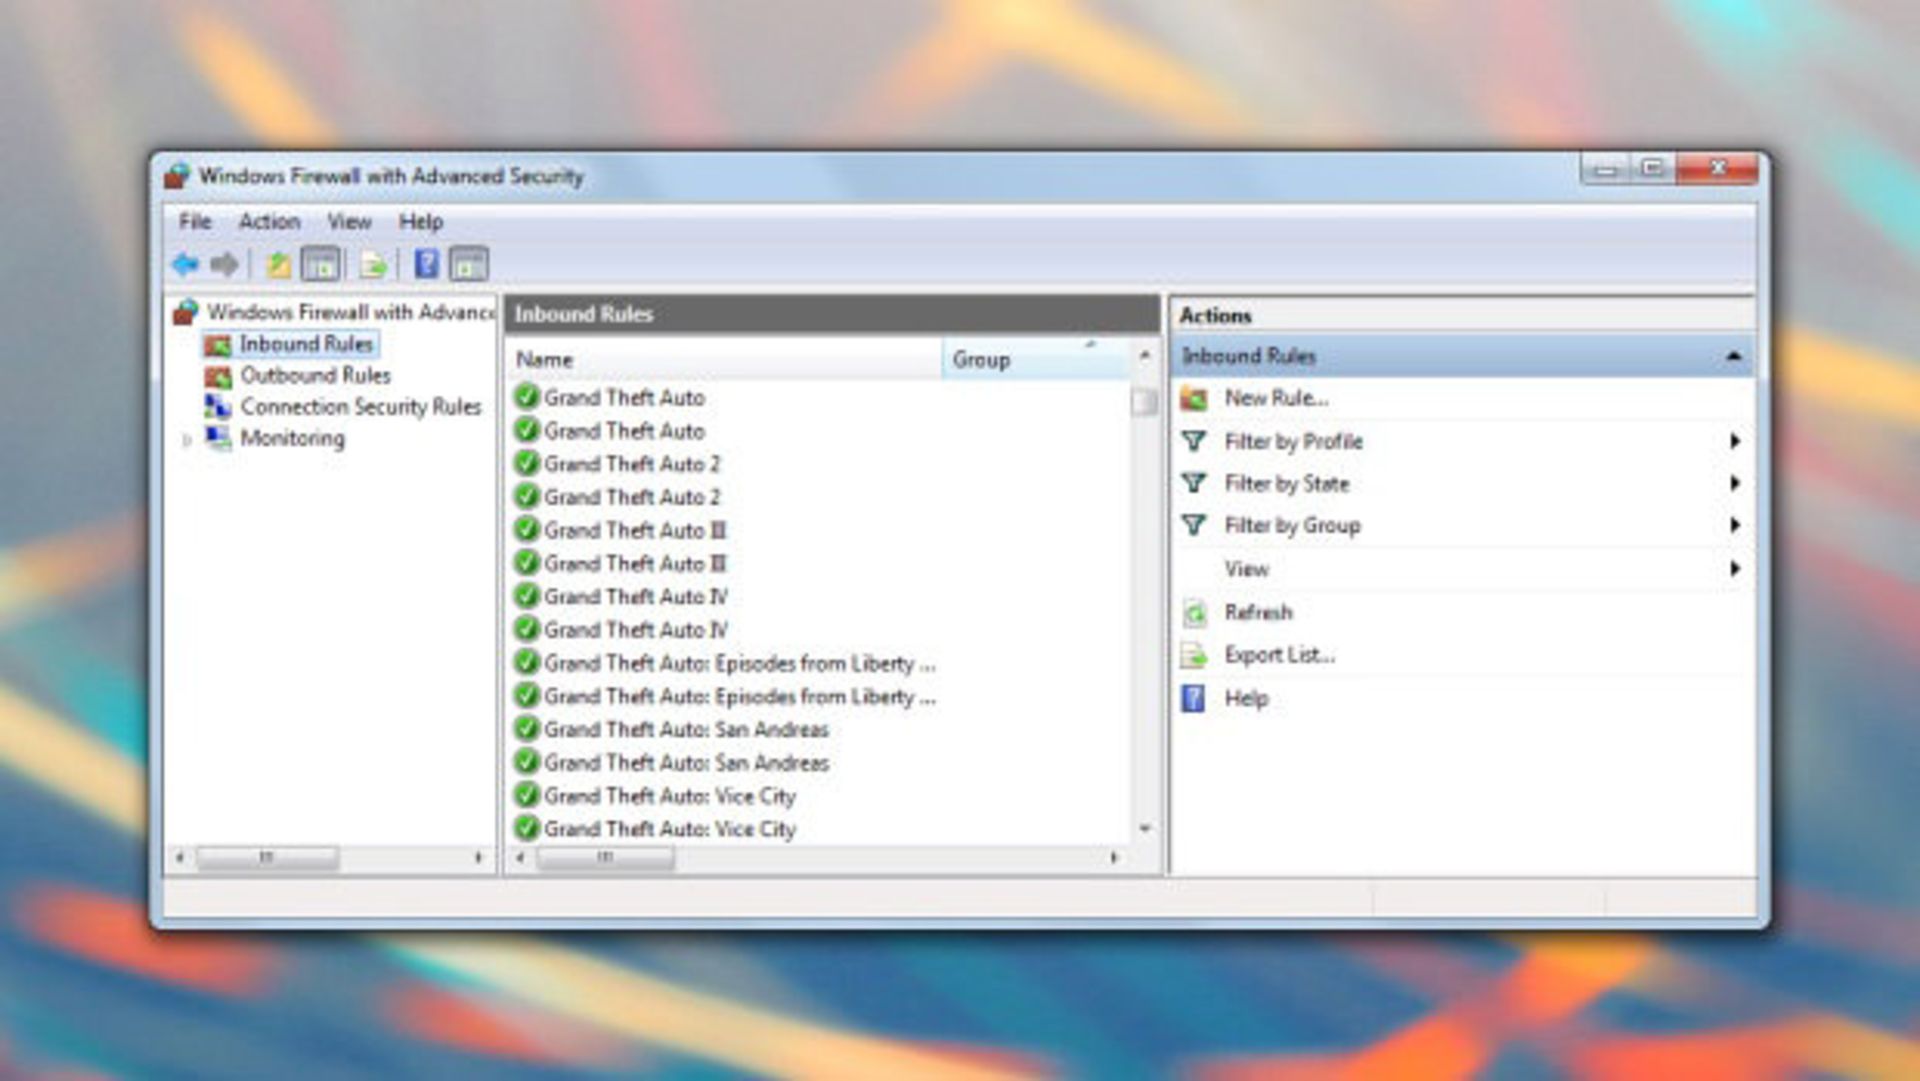
Task: Select first Episodes from Liberty rule
Action: tap(740, 663)
